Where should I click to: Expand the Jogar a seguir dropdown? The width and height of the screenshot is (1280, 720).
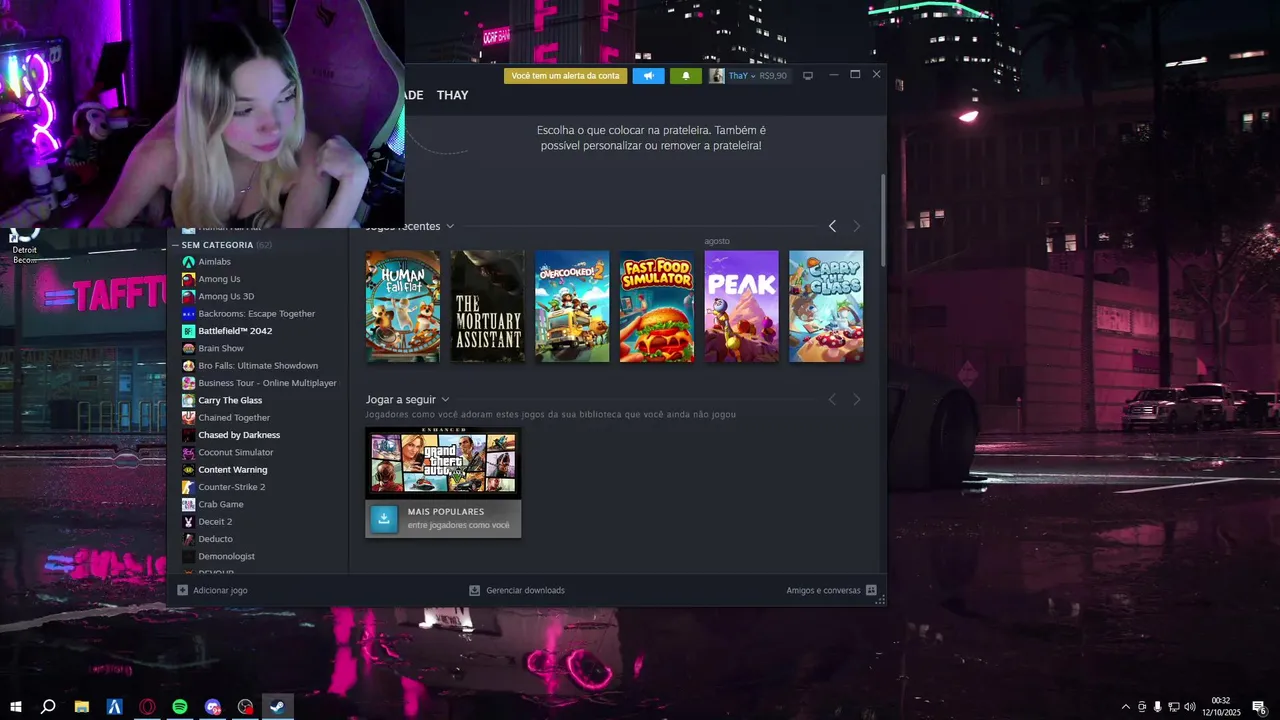tap(445, 400)
